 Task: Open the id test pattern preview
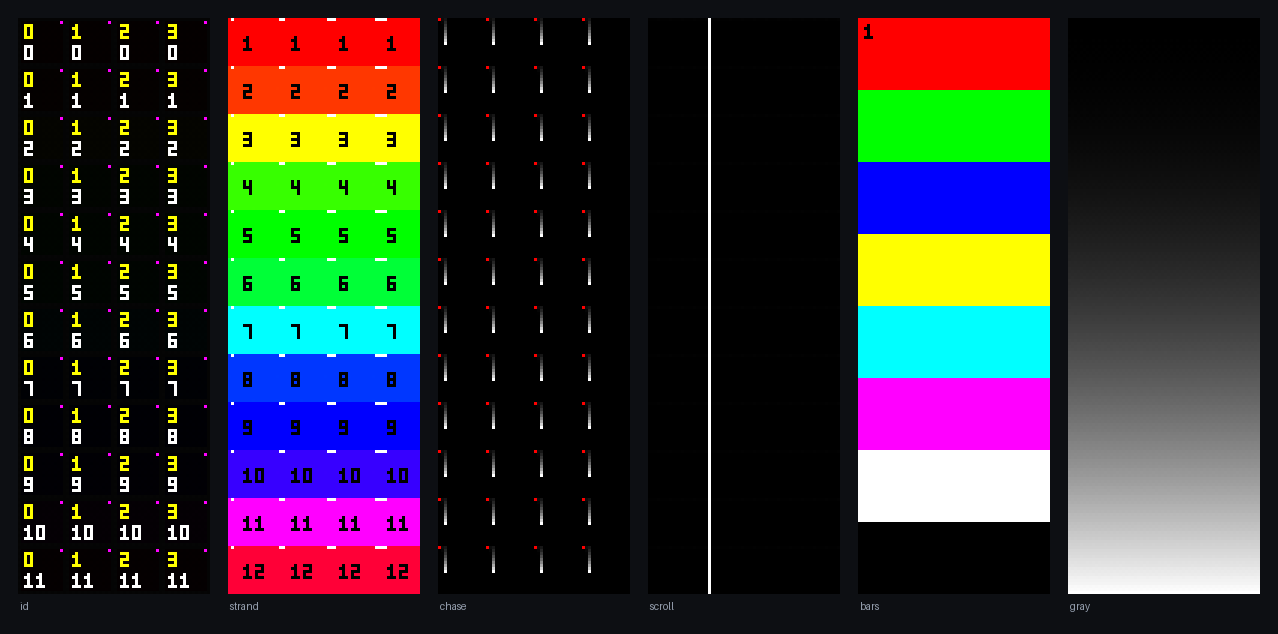pos(114,306)
